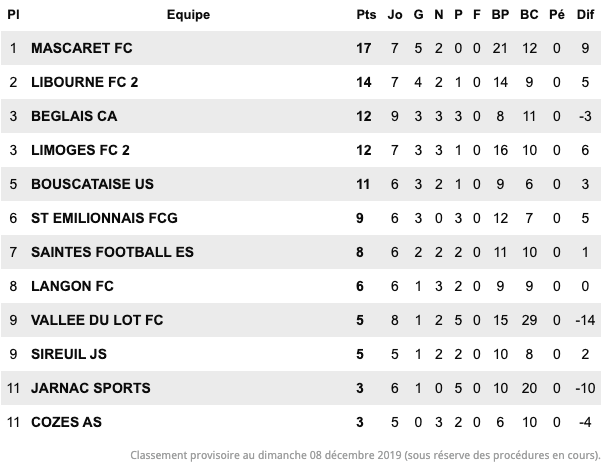Click the Classement provisoire footnote text

click(x=365, y=455)
